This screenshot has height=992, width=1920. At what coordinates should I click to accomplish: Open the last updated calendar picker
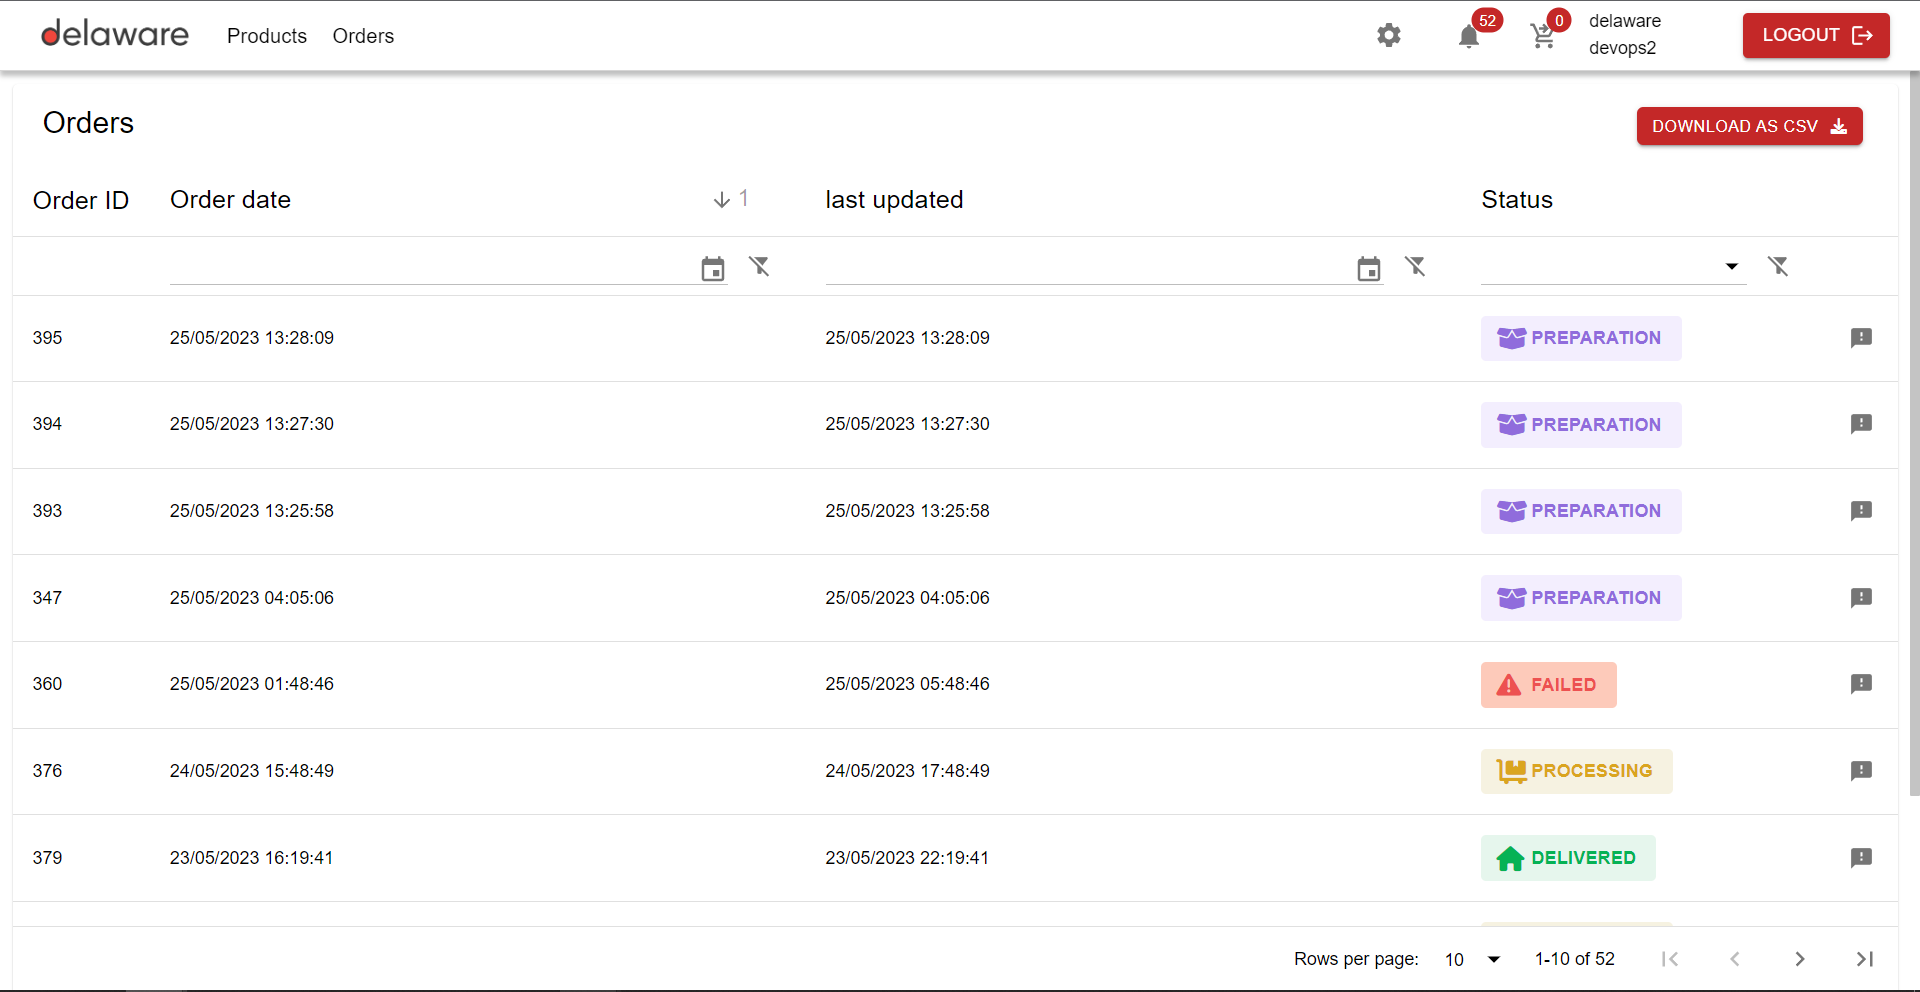point(1369,268)
